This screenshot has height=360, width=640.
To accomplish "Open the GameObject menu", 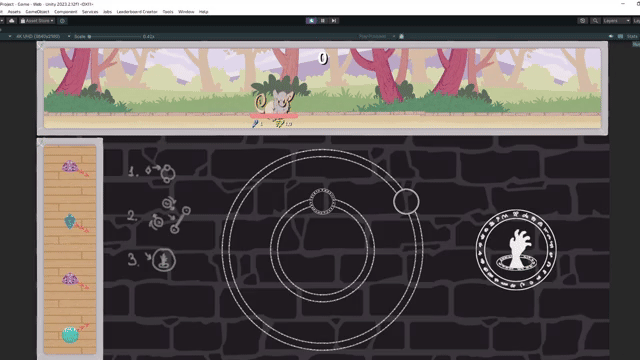I will (37, 12).
